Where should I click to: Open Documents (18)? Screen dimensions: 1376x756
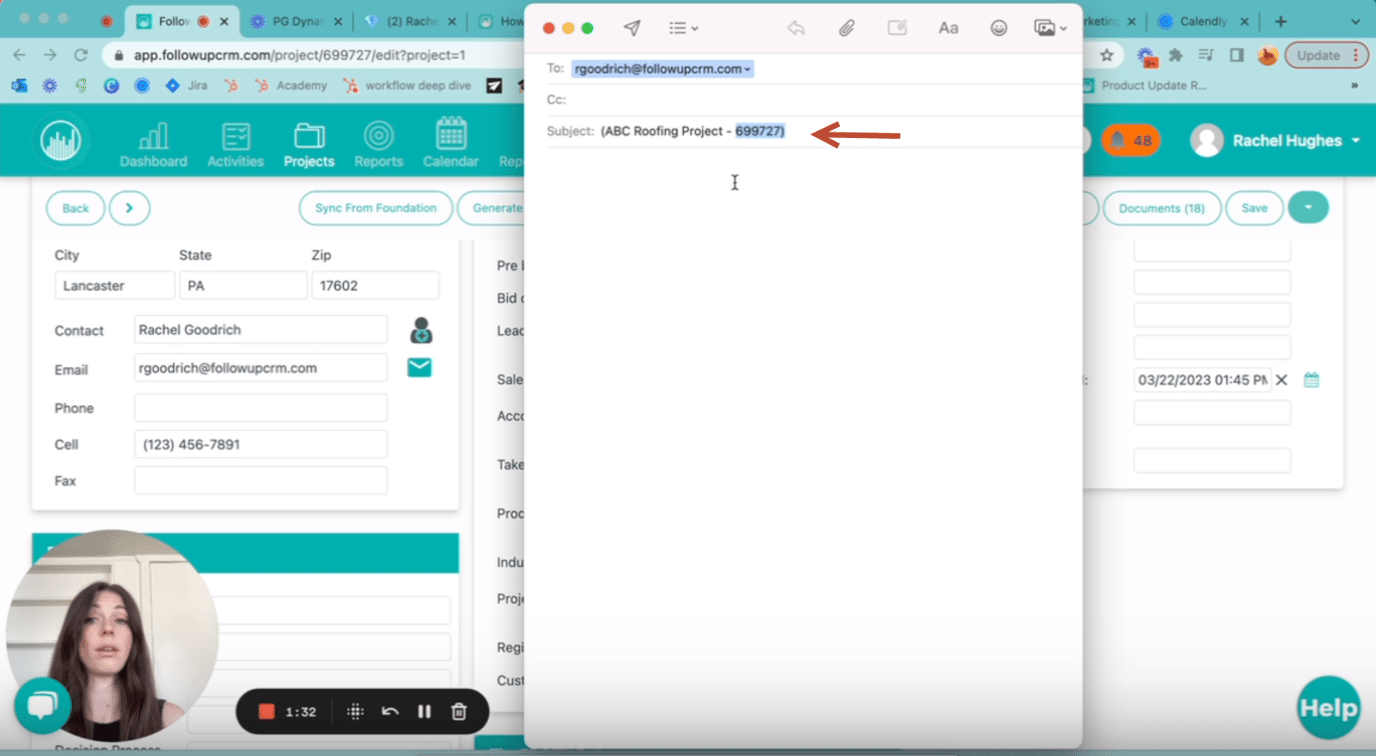point(1162,207)
